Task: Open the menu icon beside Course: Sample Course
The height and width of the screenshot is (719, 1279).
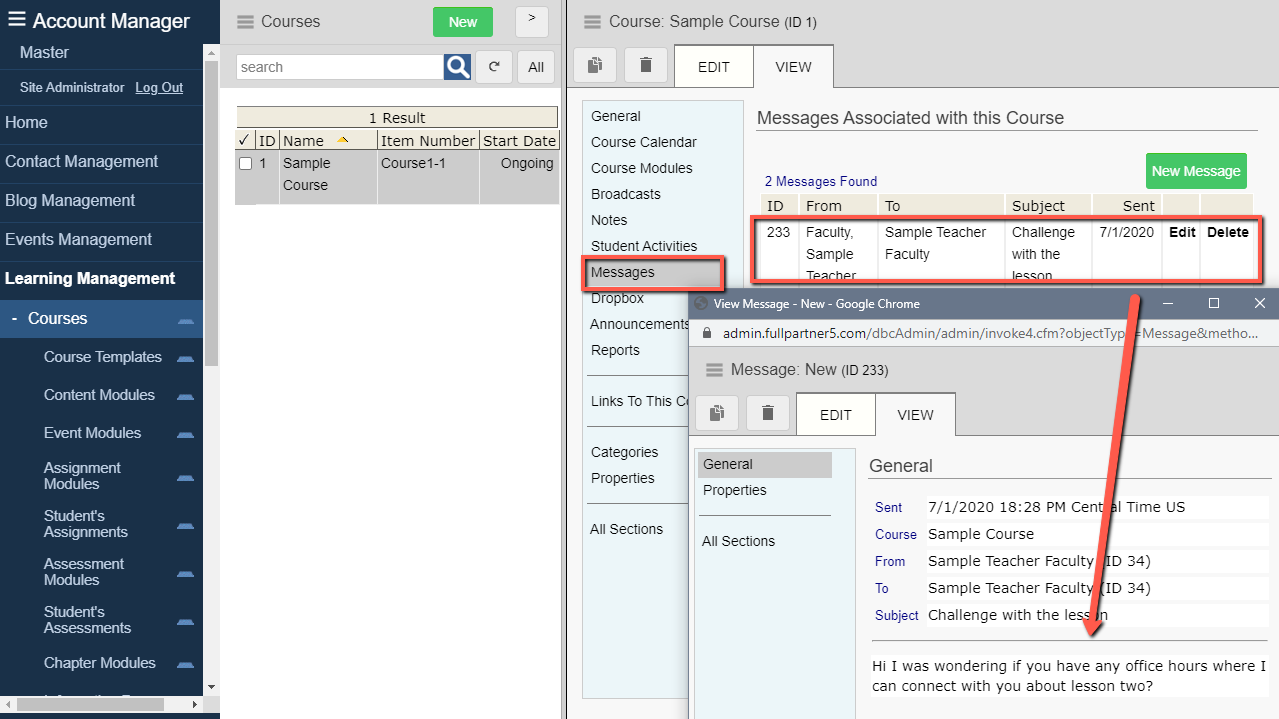Action: coord(593,22)
